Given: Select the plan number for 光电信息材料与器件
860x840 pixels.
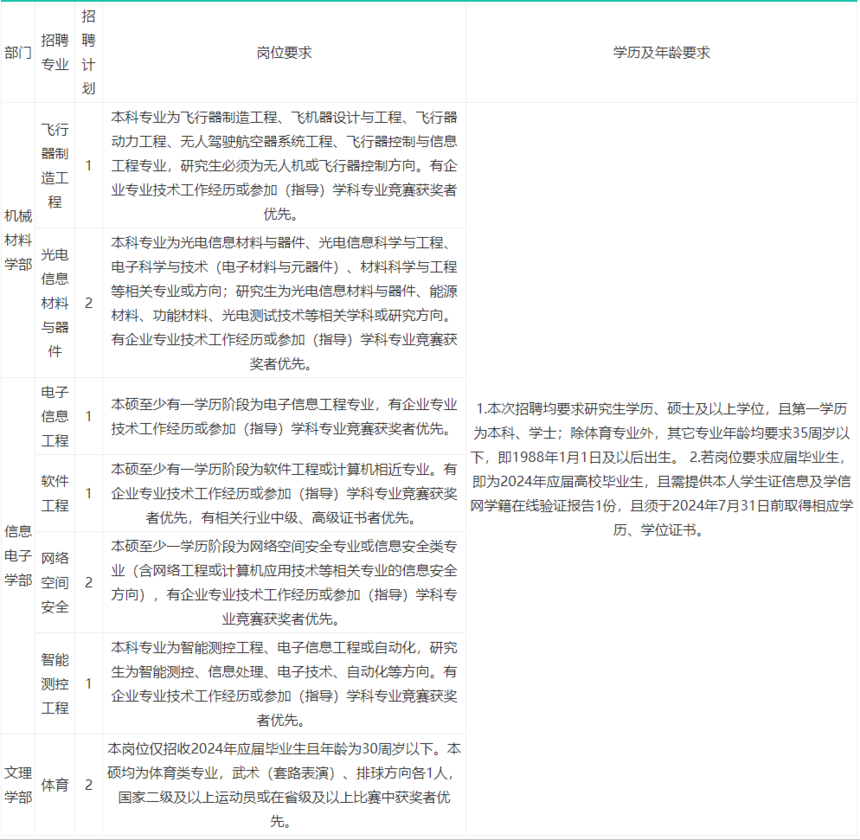Looking at the screenshot, I should [x=88, y=303].
